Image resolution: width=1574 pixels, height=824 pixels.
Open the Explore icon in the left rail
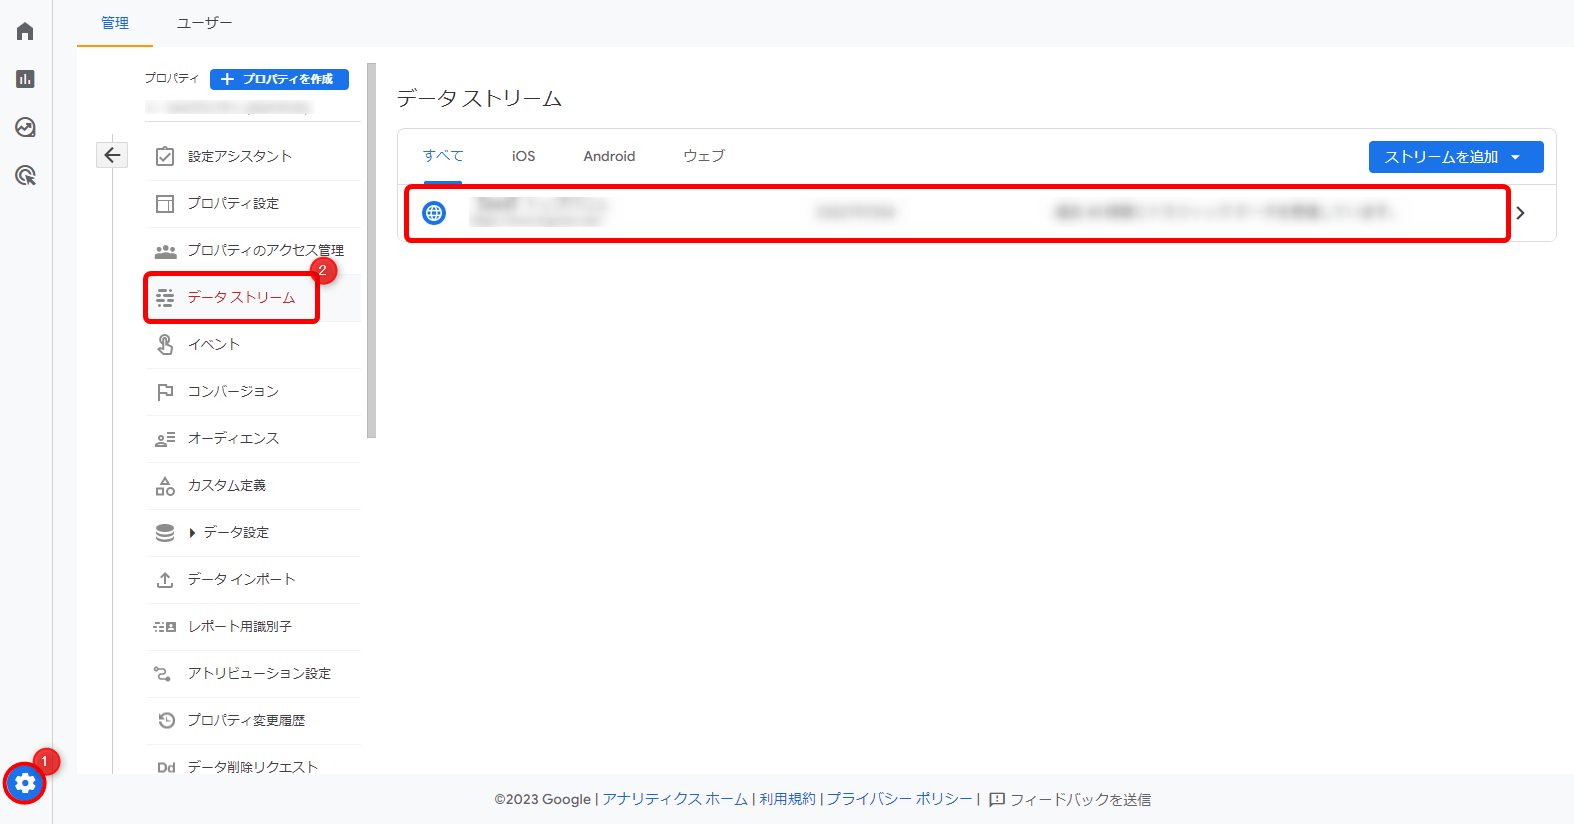(25, 127)
